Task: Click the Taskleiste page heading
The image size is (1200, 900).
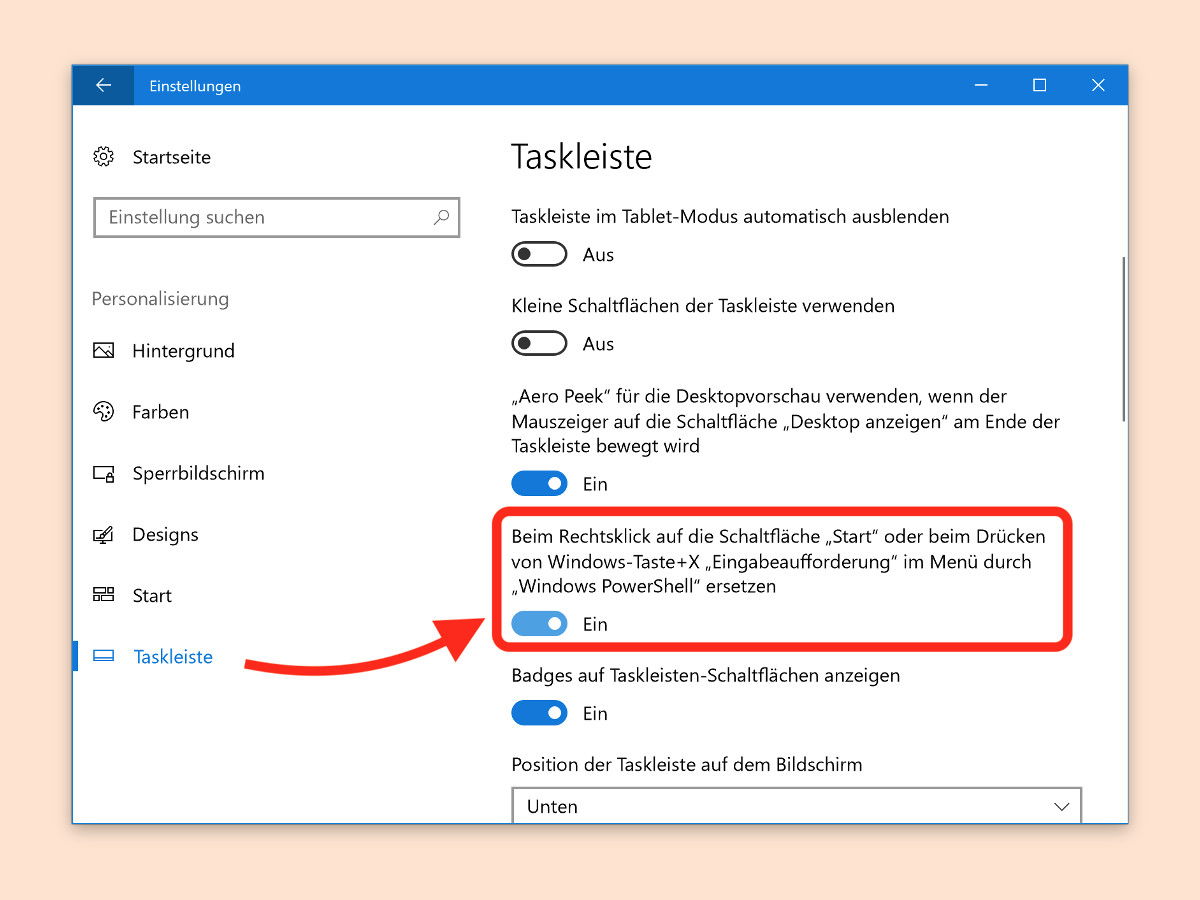Action: [581, 157]
